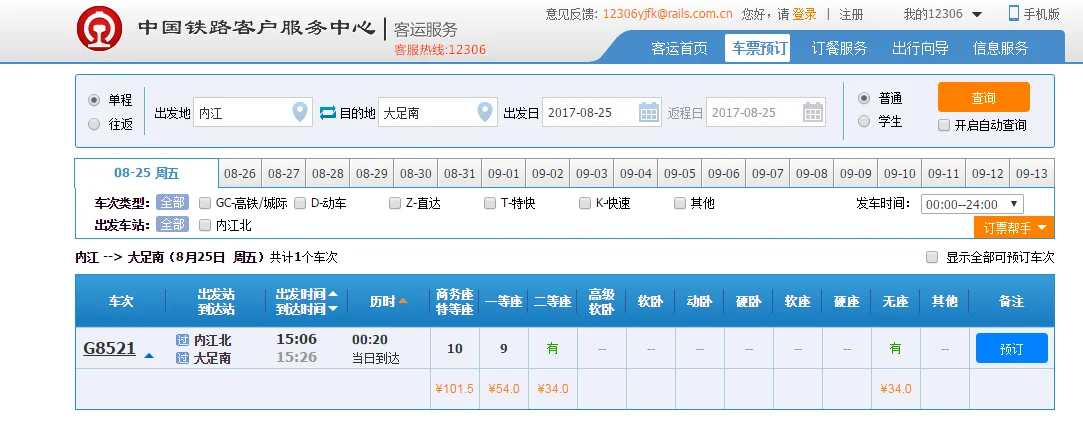This screenshot has height=445, width=1083.
Task: Click the 手机版 mobile version link
Action: point(1042,14)
